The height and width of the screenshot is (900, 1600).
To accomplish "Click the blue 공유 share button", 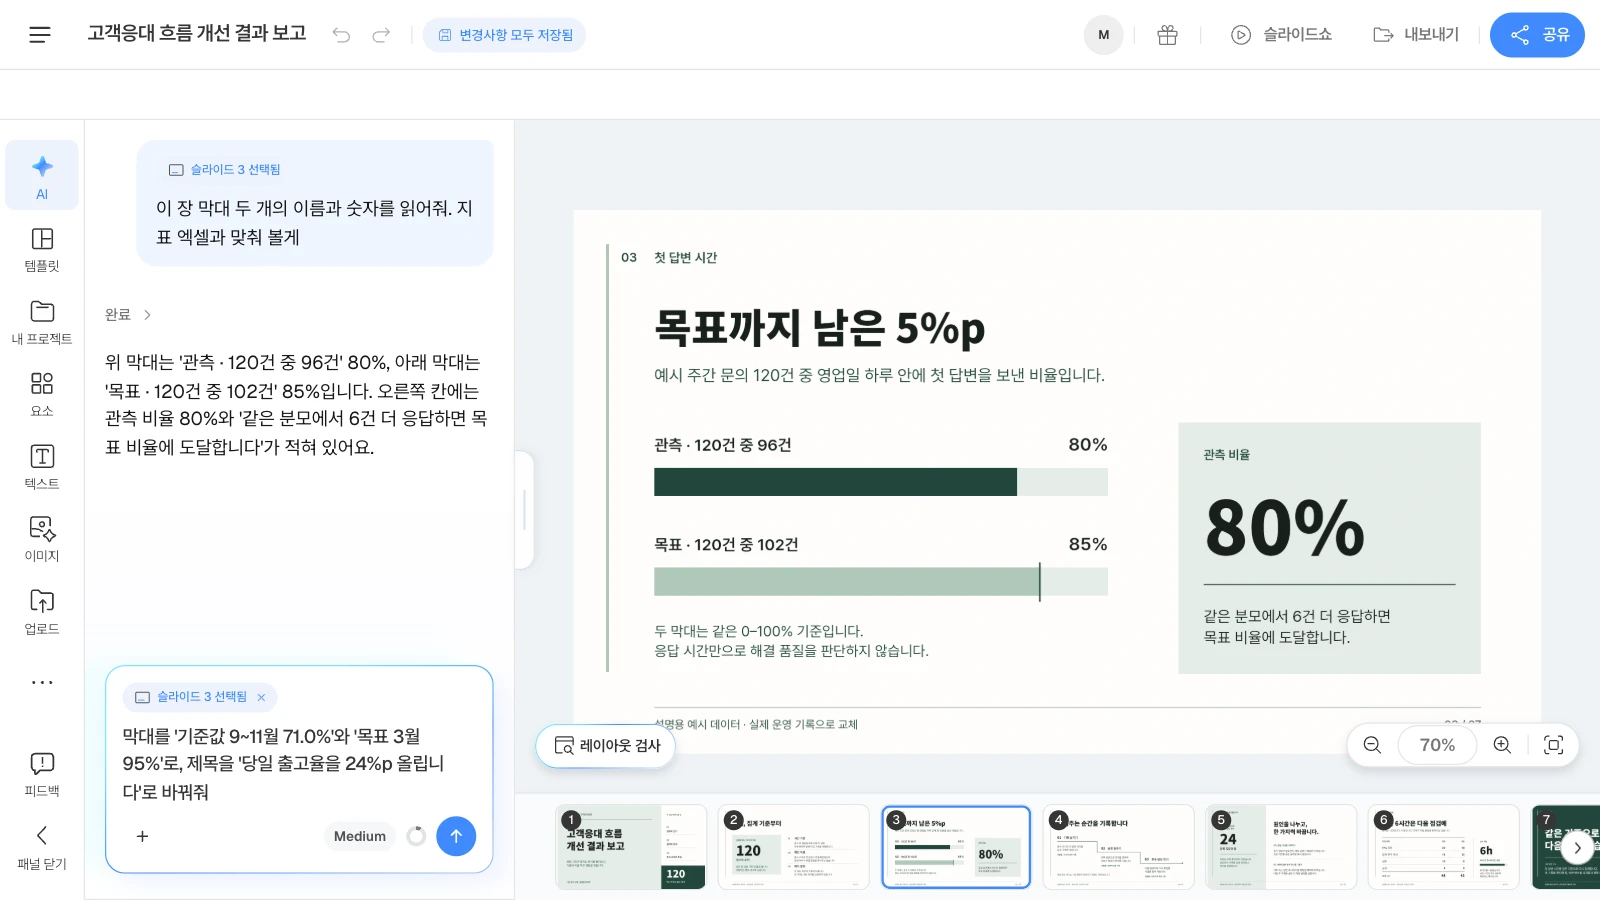I will (x=1537, y=35).
